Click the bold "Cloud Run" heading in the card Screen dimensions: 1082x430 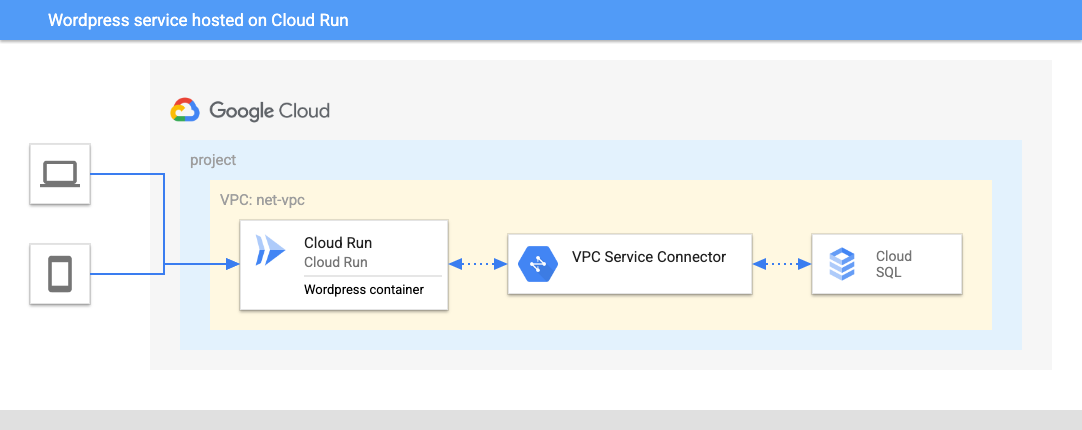(x=338, y=243)
